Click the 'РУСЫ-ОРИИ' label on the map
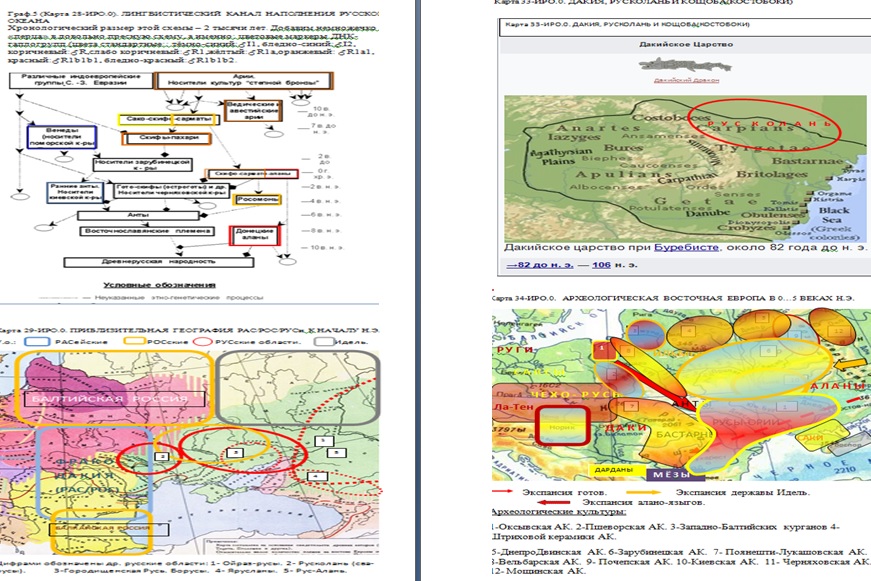This screenshot has width=871, height=581. (x=747, y=422)
